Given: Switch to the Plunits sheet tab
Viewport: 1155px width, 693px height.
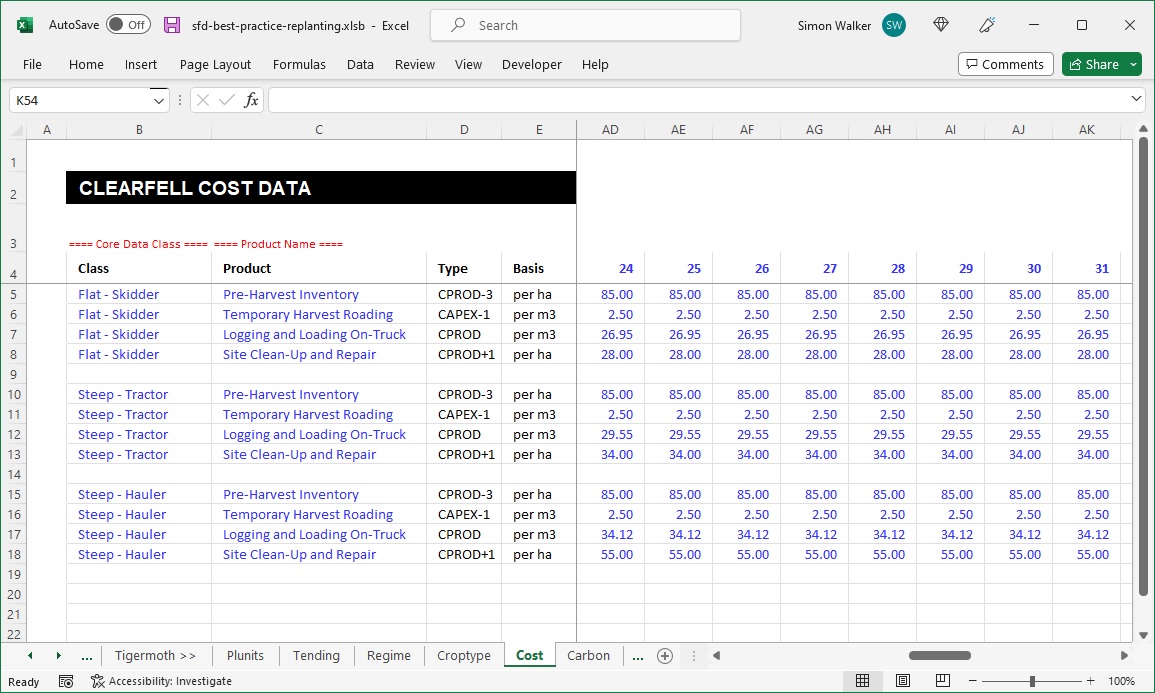Looking at the screenshot, I should [x=245, y=655].
